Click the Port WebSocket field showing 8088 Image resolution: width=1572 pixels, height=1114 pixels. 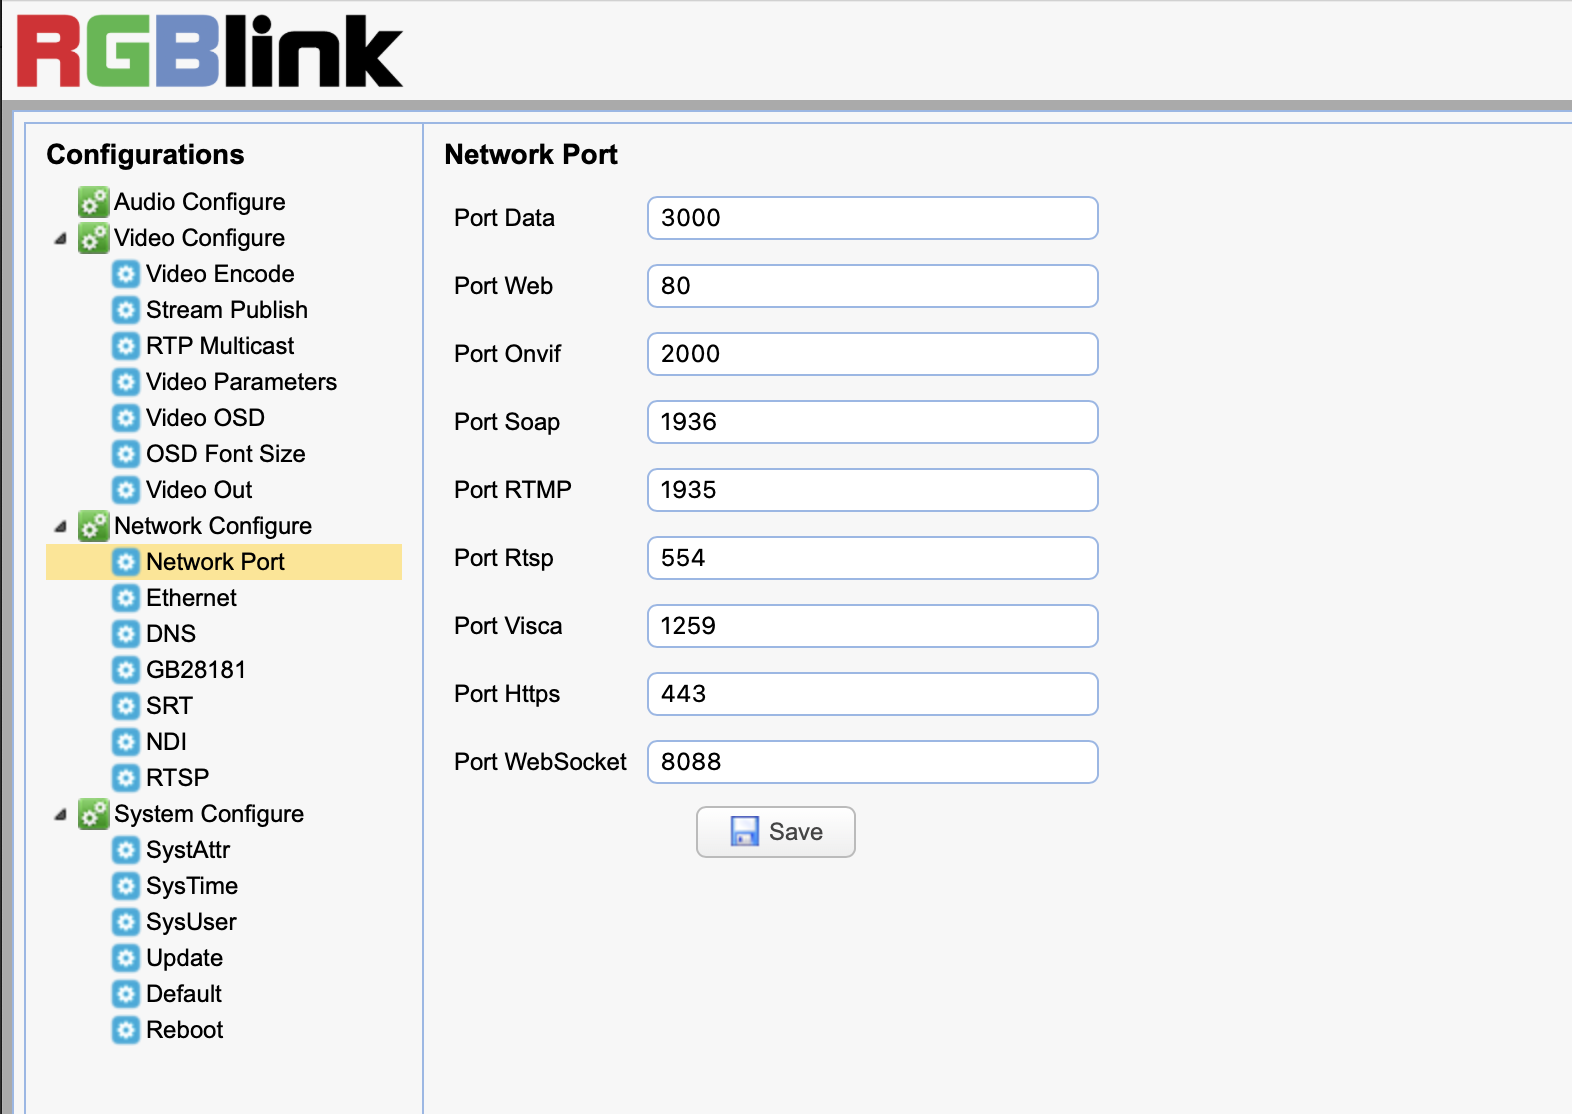873,762
